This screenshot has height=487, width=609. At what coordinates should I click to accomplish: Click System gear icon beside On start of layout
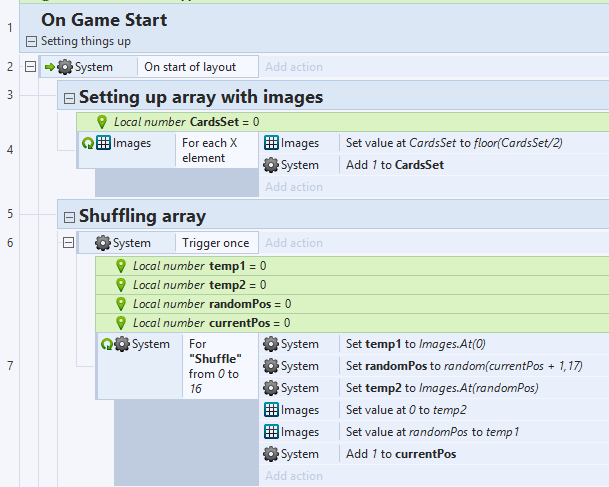coord(65,67)
